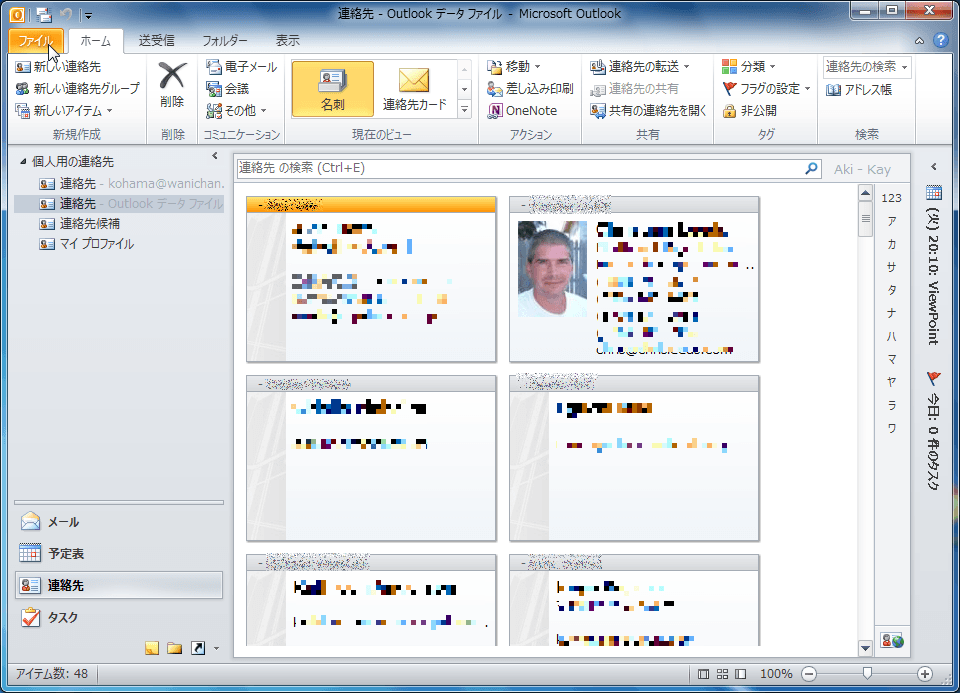Image resolution: width=960 pixels, height=693 pixels.
Task: Send contact to OneNote
Action: tap(522, 111)
